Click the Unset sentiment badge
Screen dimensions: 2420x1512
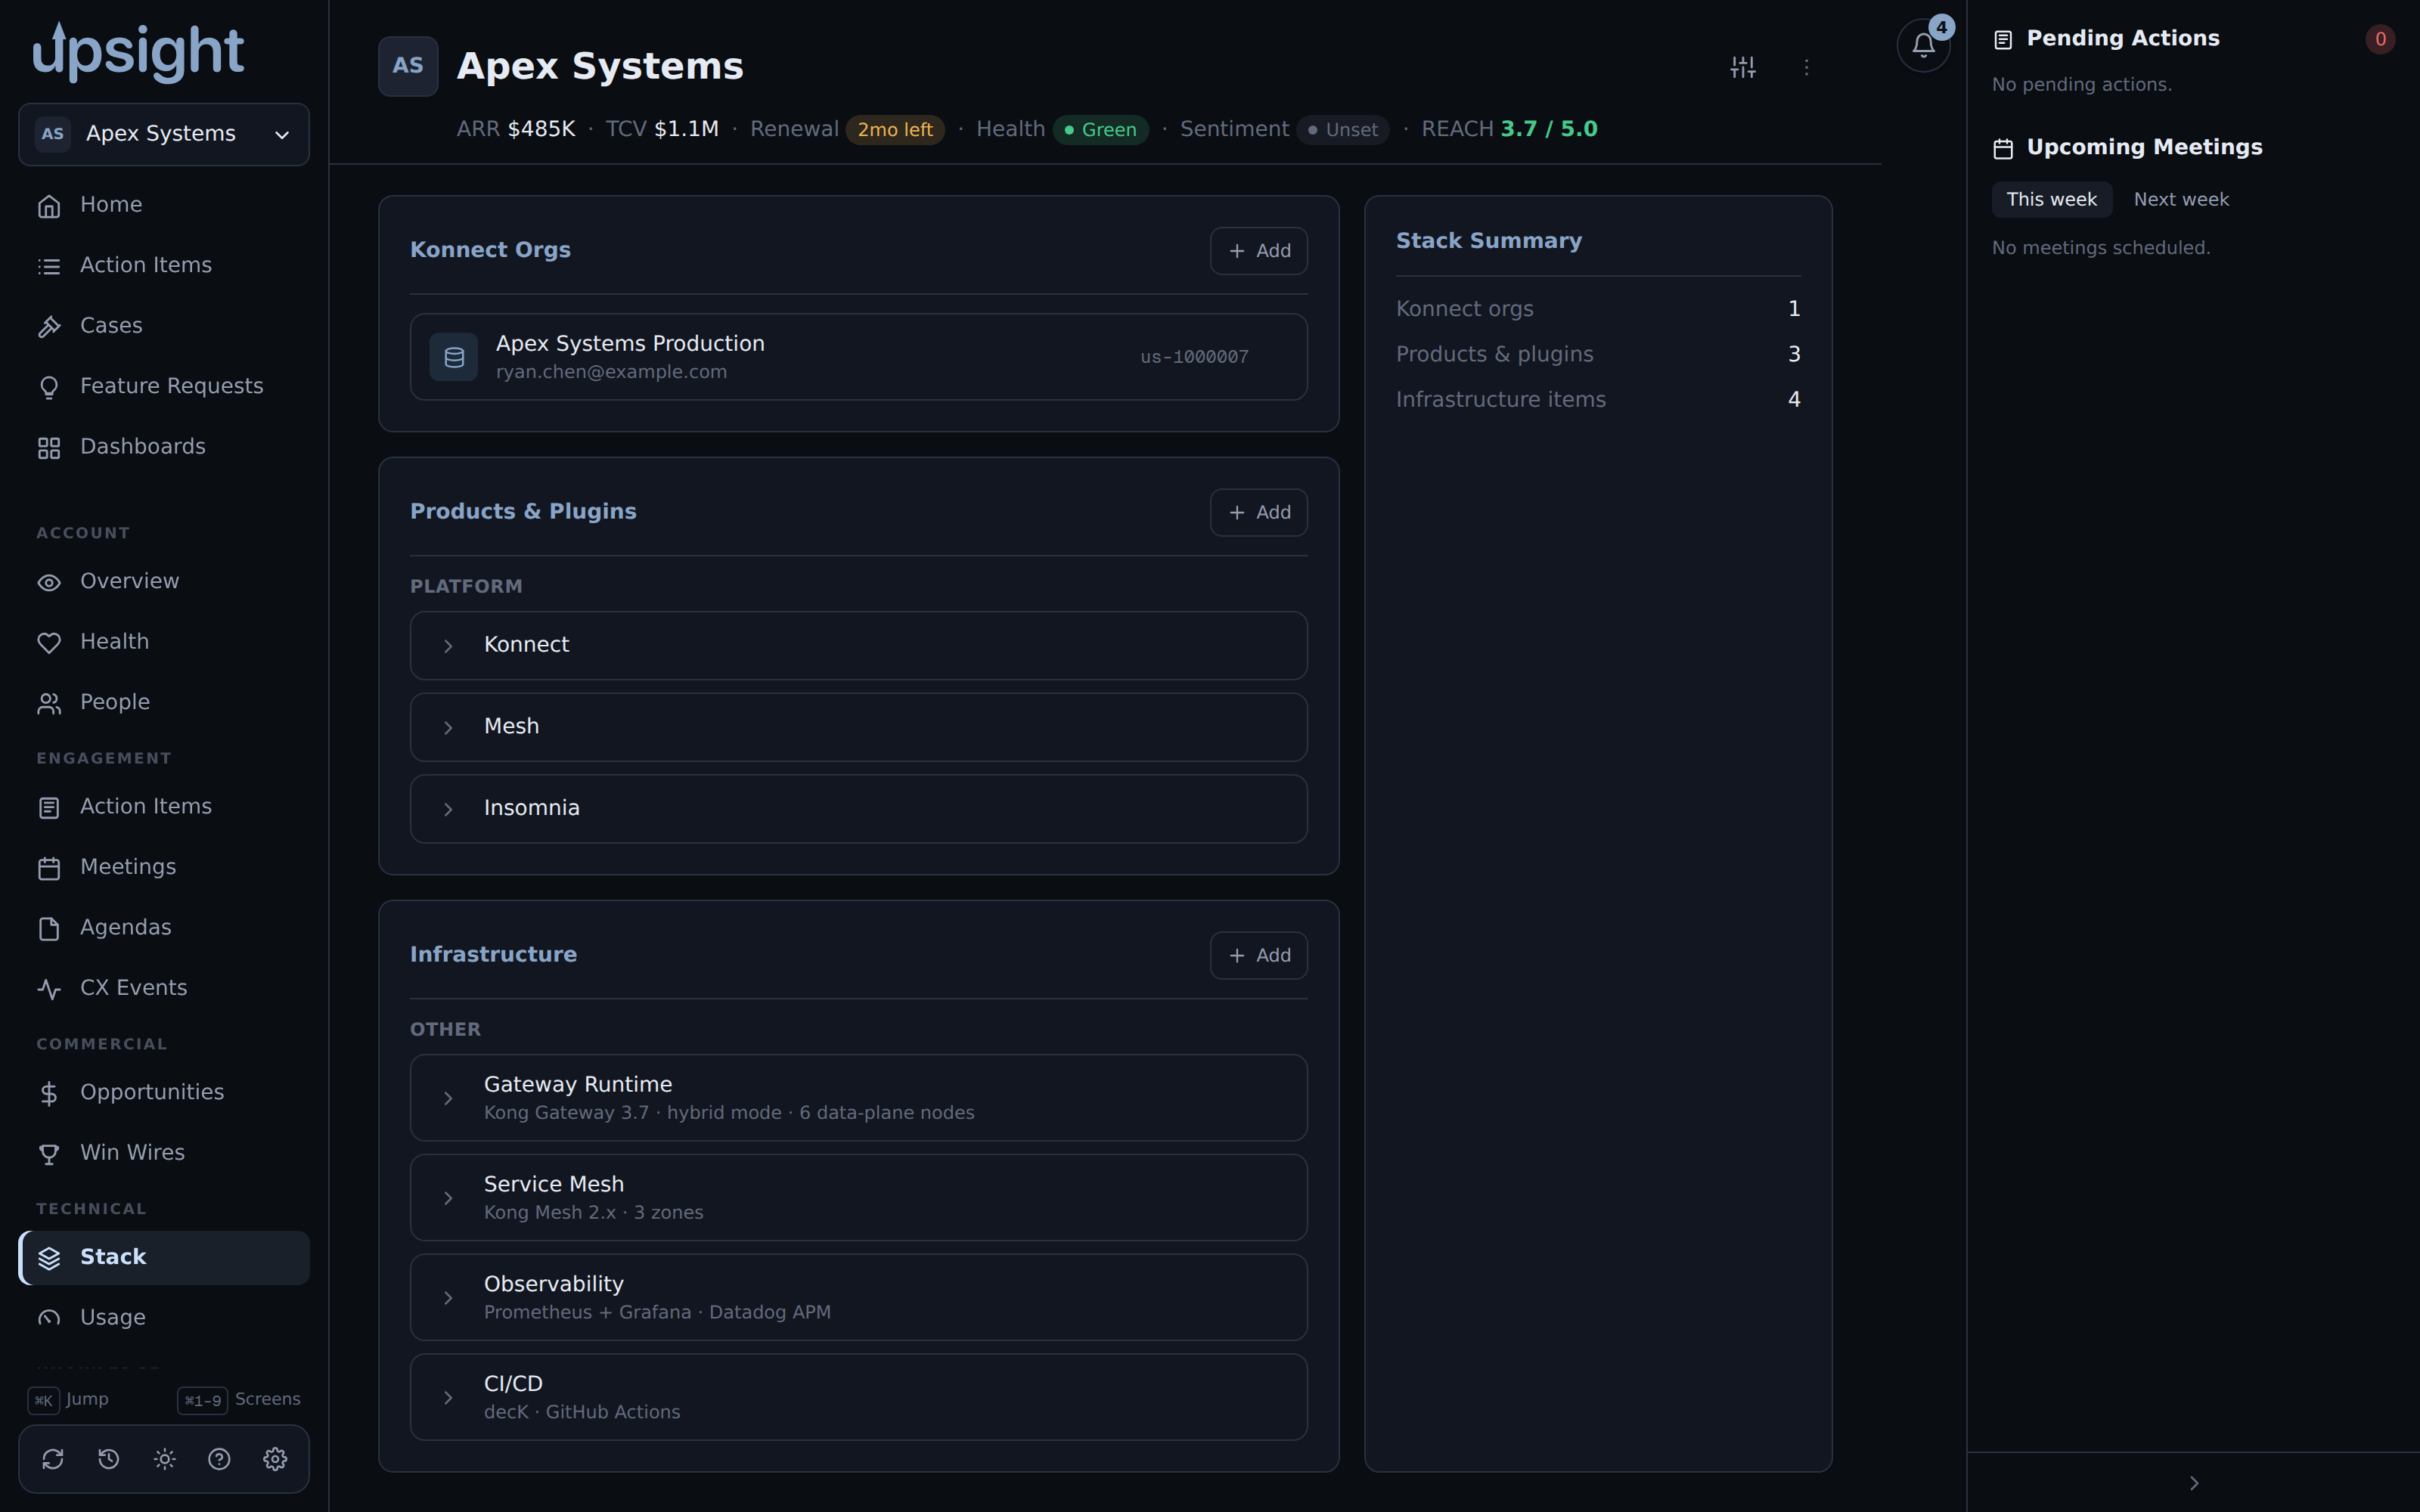point(1342,130)
